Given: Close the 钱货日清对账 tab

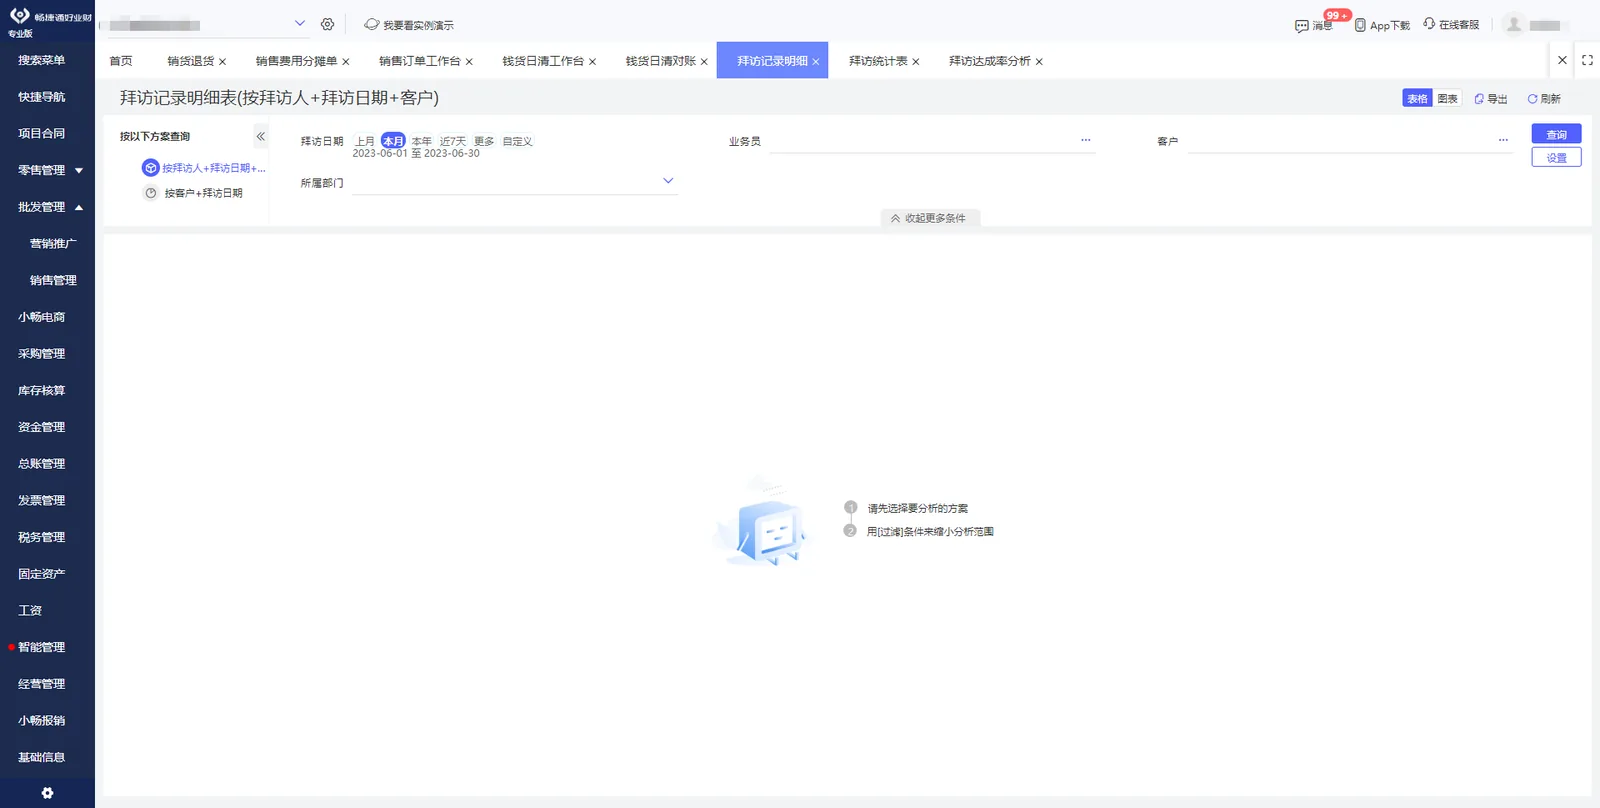Looking at the screenshot, I should coord(704,62).
